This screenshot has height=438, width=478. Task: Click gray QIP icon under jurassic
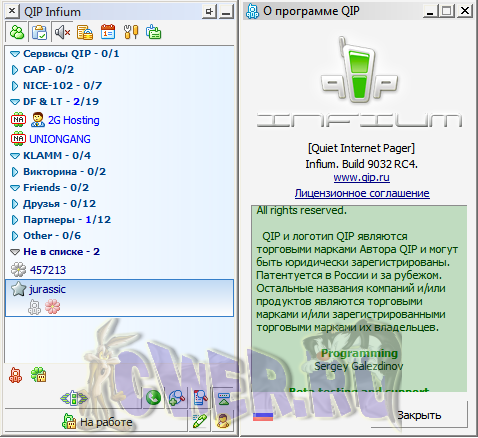click(34, 307)
